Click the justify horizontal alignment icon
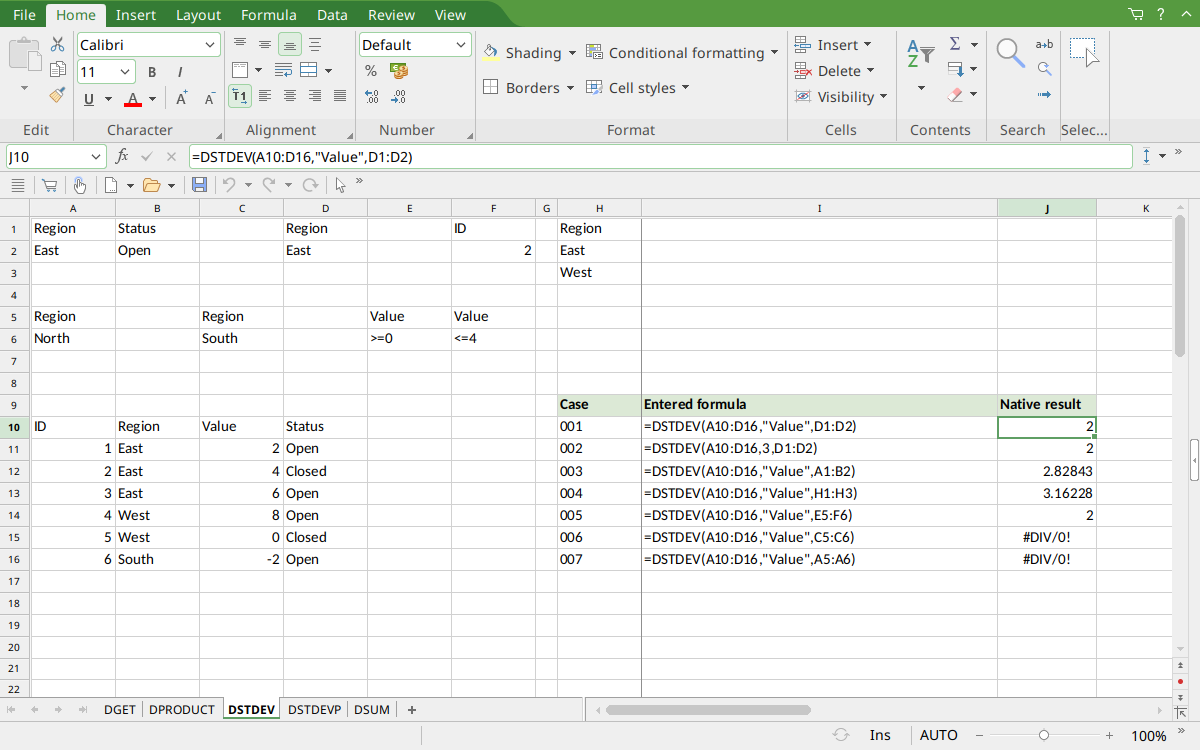 pyautogui.click(x=340, y=96)
